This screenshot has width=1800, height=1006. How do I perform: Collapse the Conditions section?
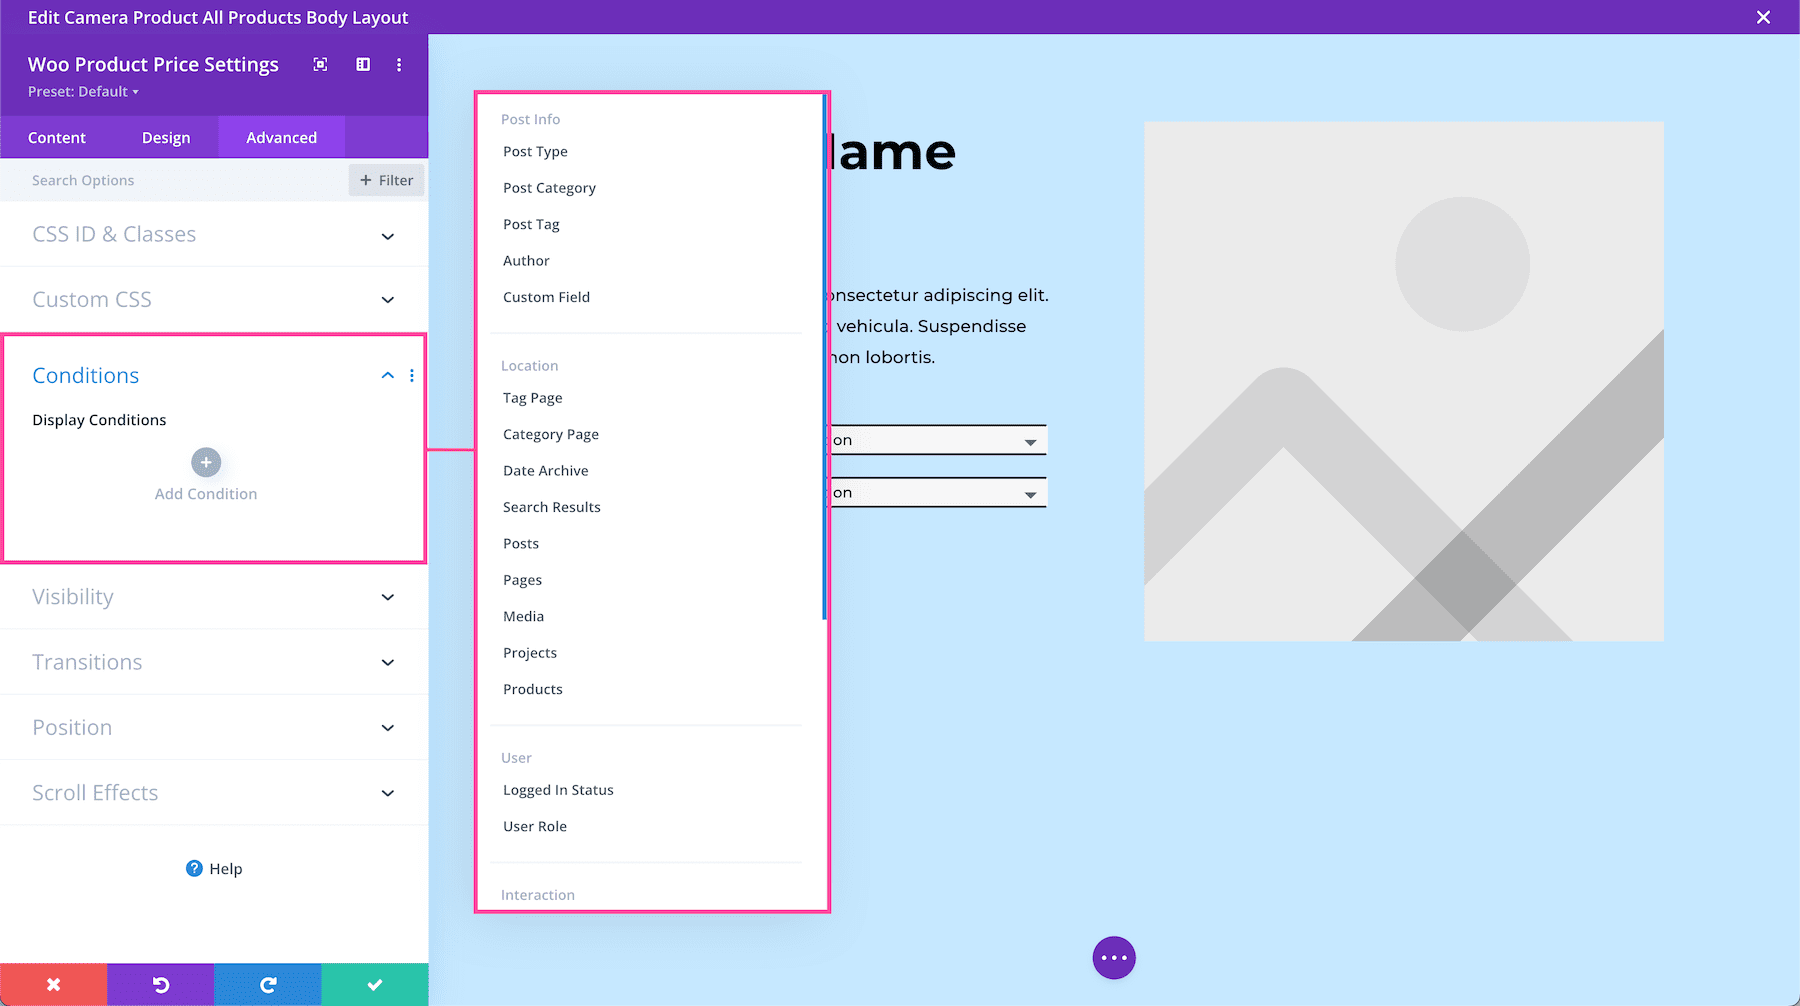coord(388,376)
